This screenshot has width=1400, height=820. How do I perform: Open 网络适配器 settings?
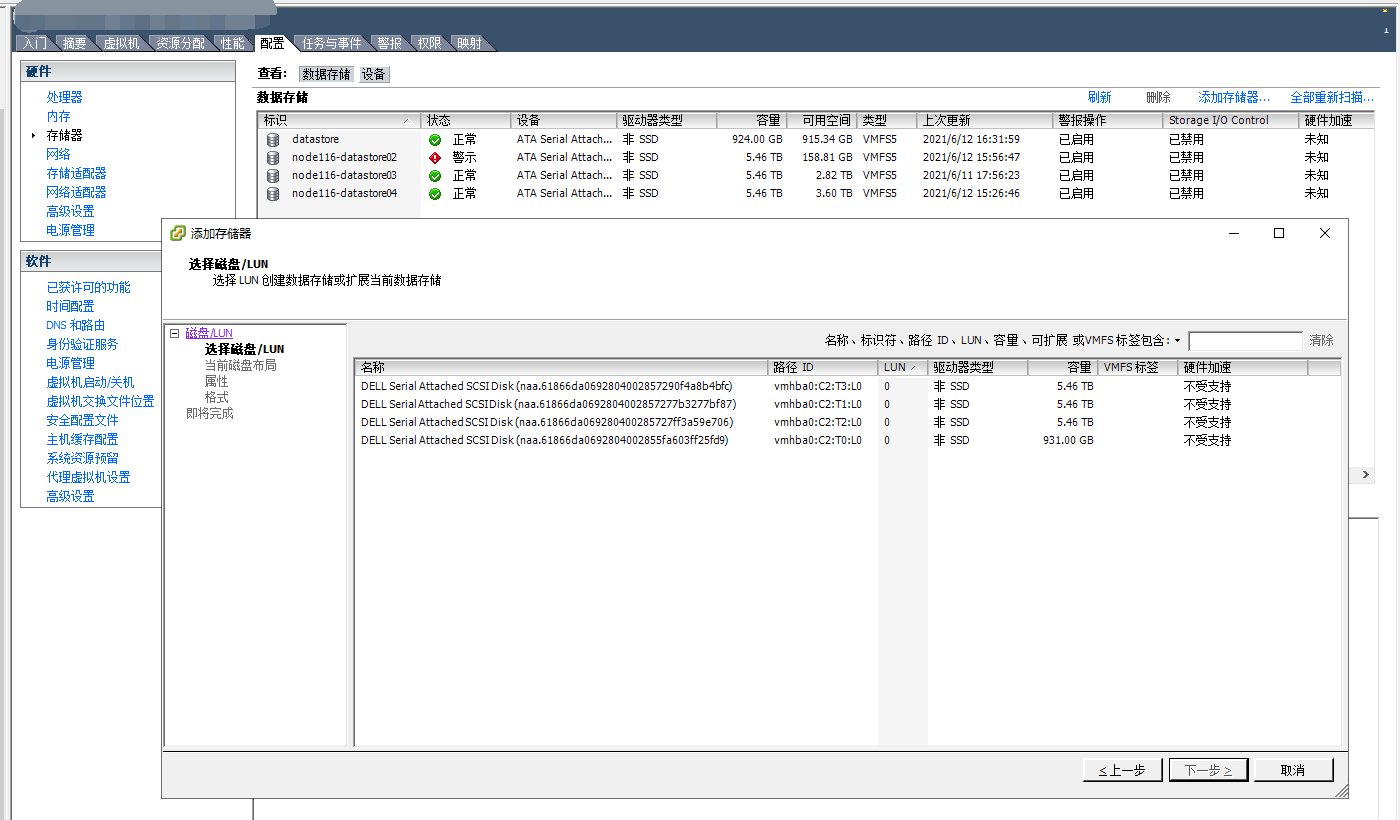click(x=76, y=192)
